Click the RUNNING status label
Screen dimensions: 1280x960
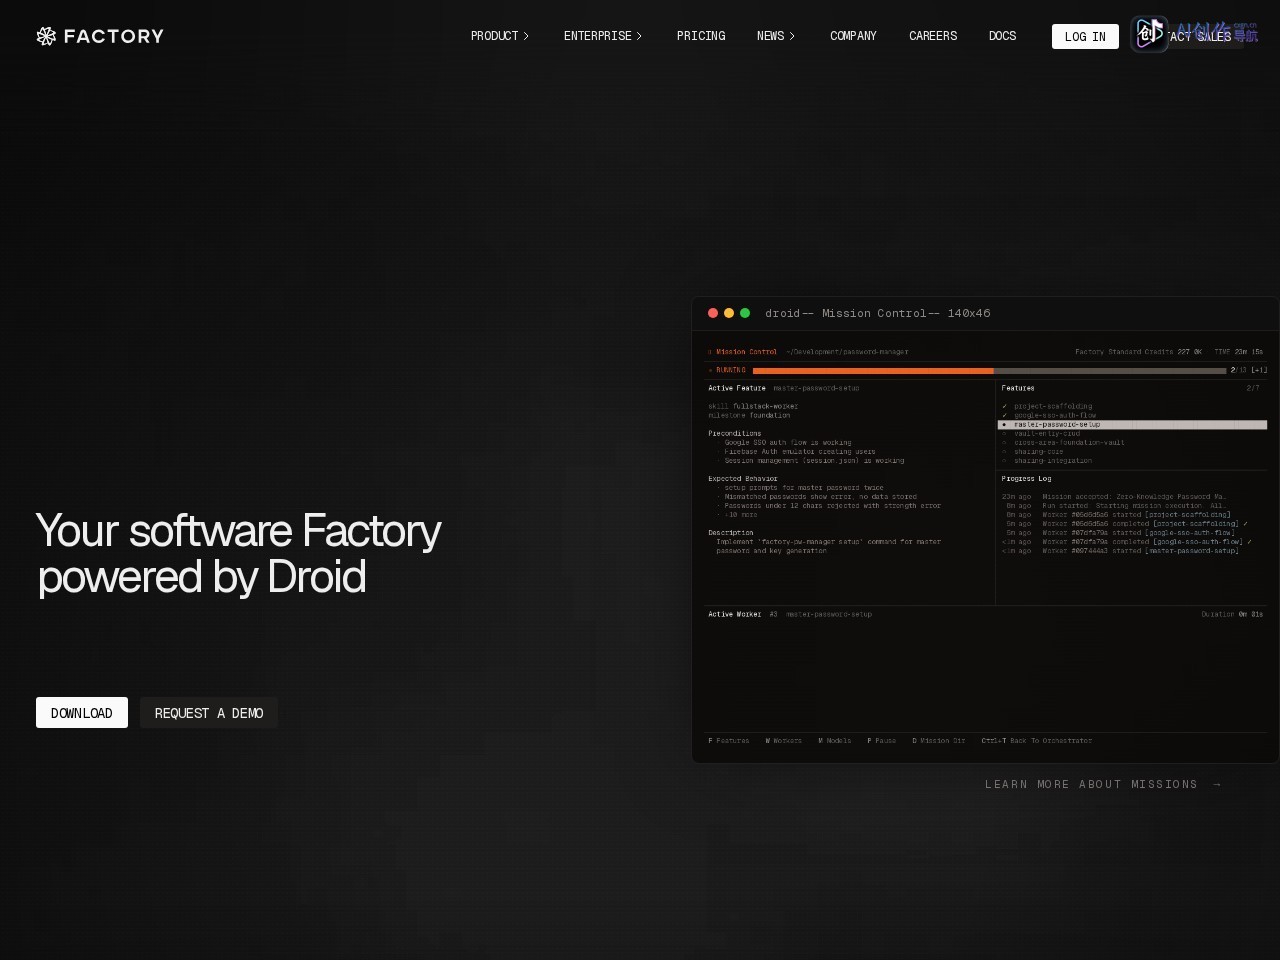pyautogui.click(x=730, y=370)
